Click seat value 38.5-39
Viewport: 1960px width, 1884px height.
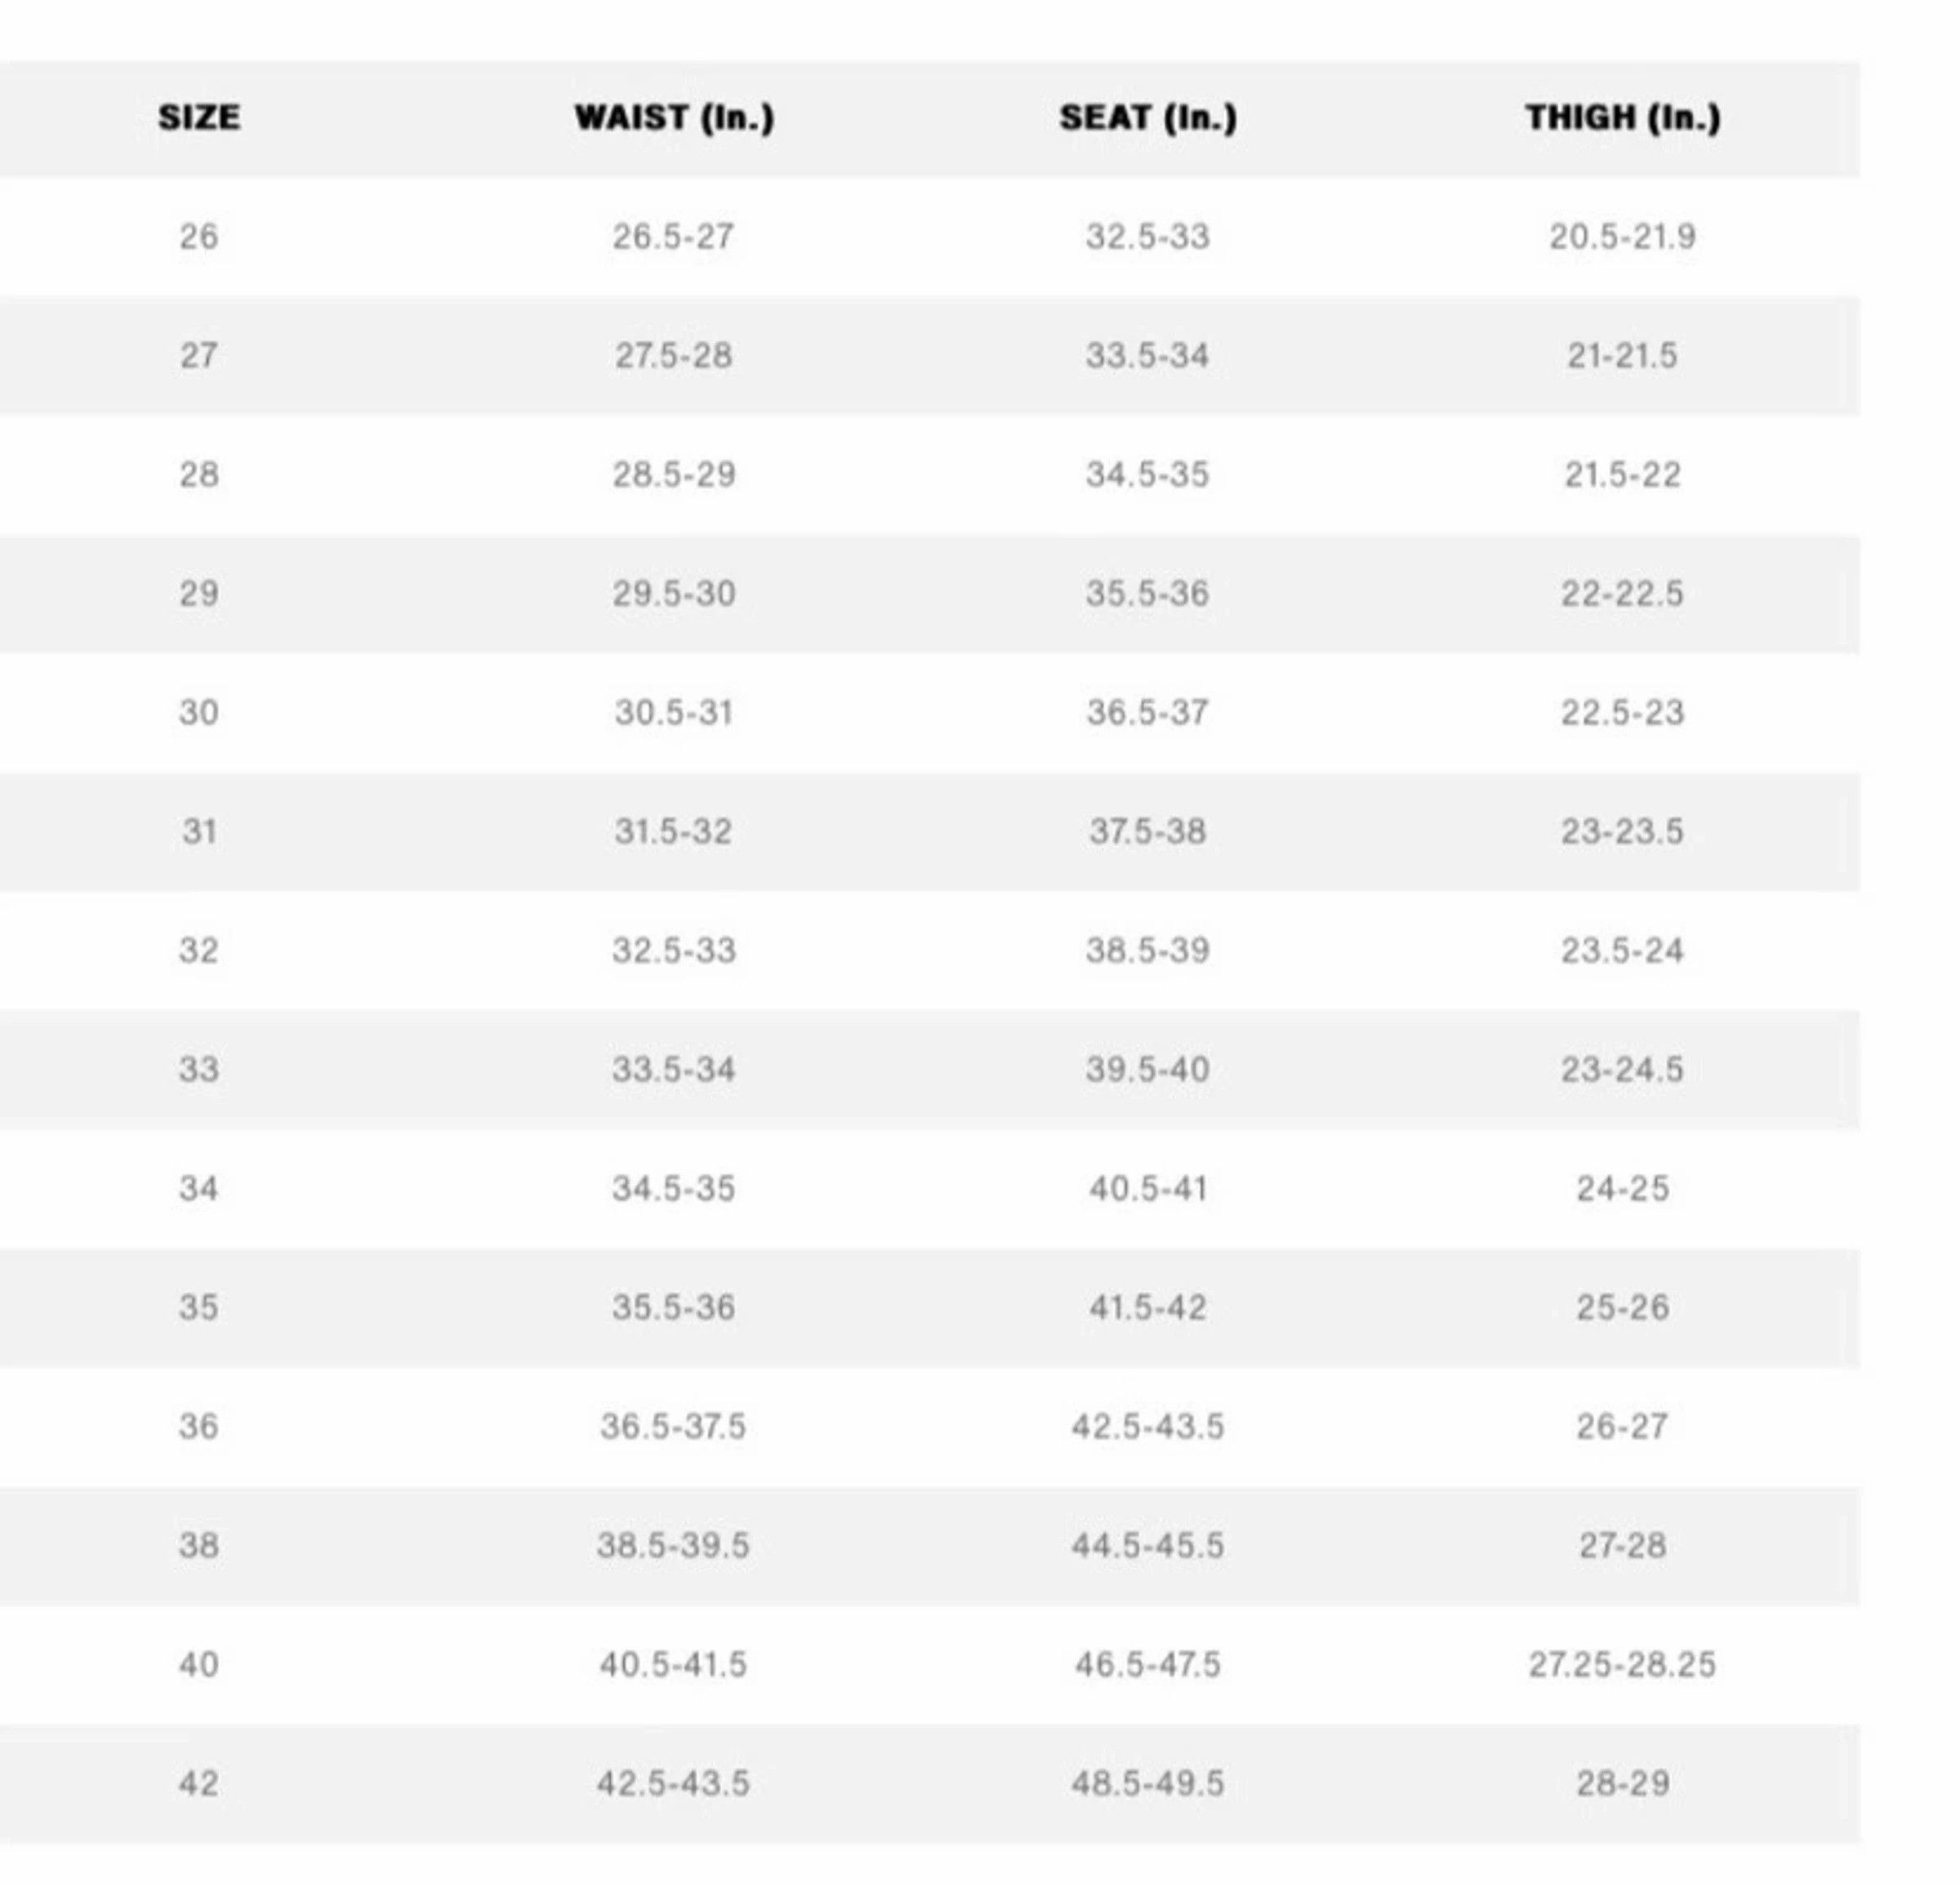click(1148, 951)
